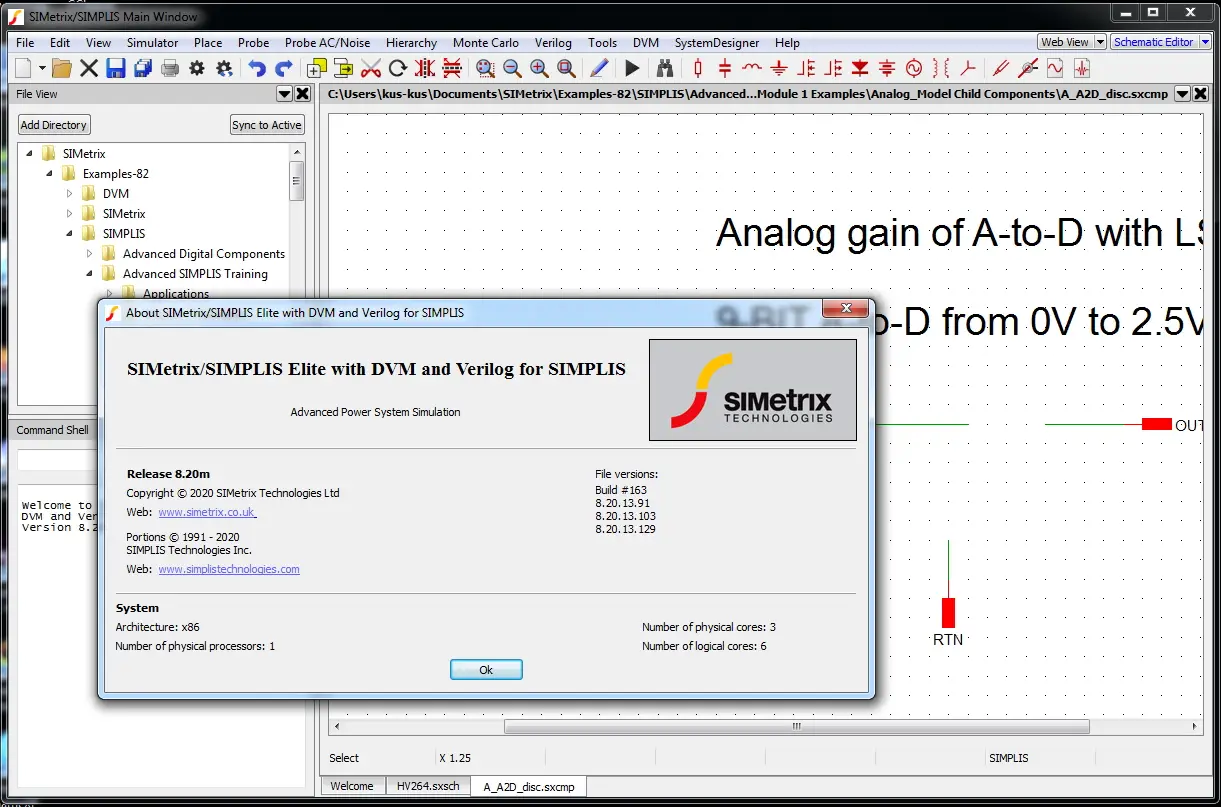
Task: Select the pencil wire tool
Action: coord(599,68)
